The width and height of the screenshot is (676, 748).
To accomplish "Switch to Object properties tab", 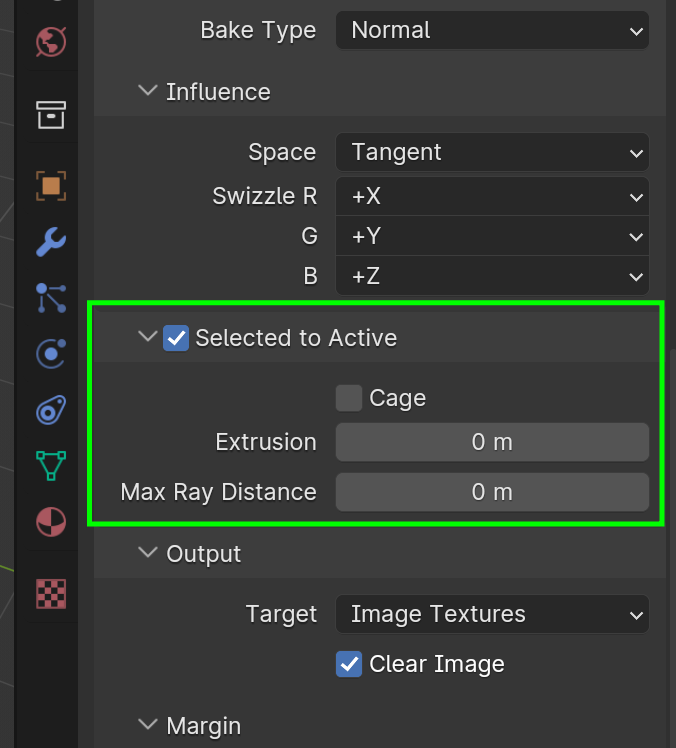I will 51,185.
